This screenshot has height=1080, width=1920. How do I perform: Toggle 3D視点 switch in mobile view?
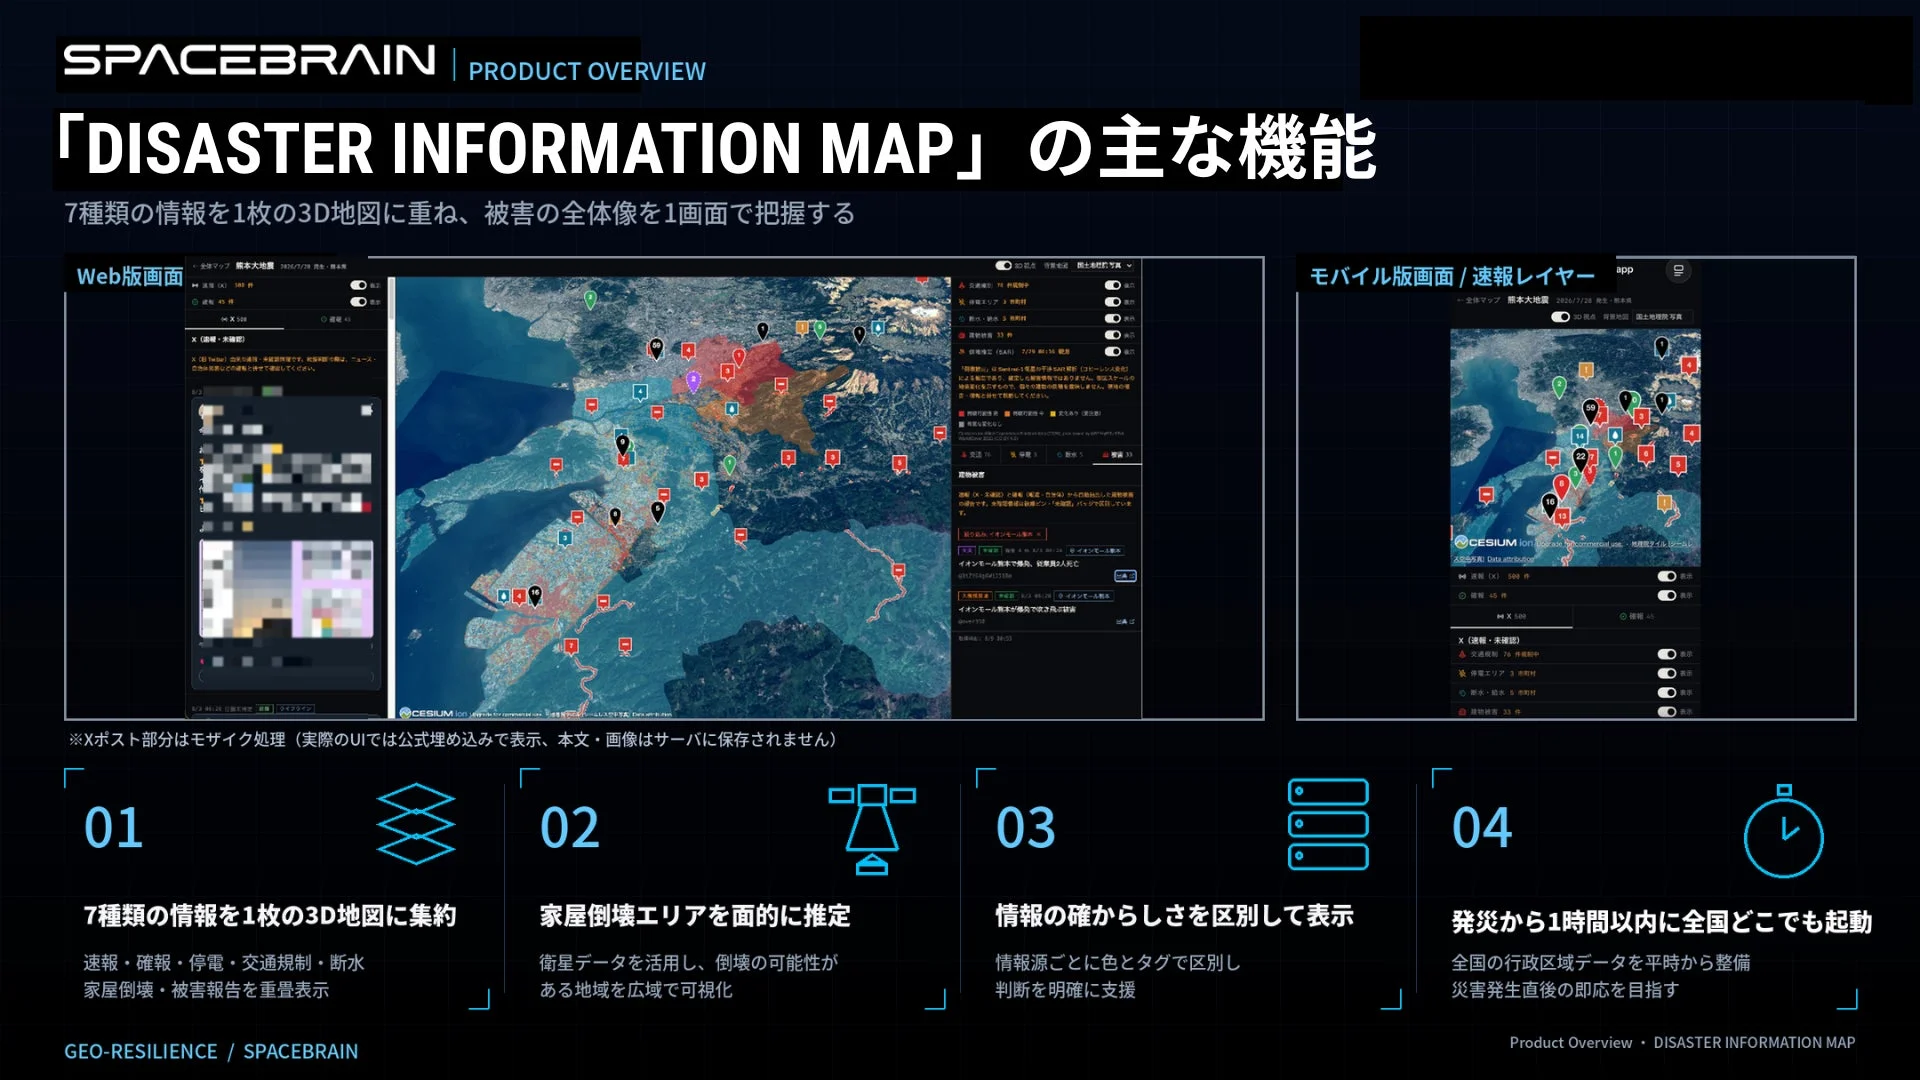pos(1561,317)
